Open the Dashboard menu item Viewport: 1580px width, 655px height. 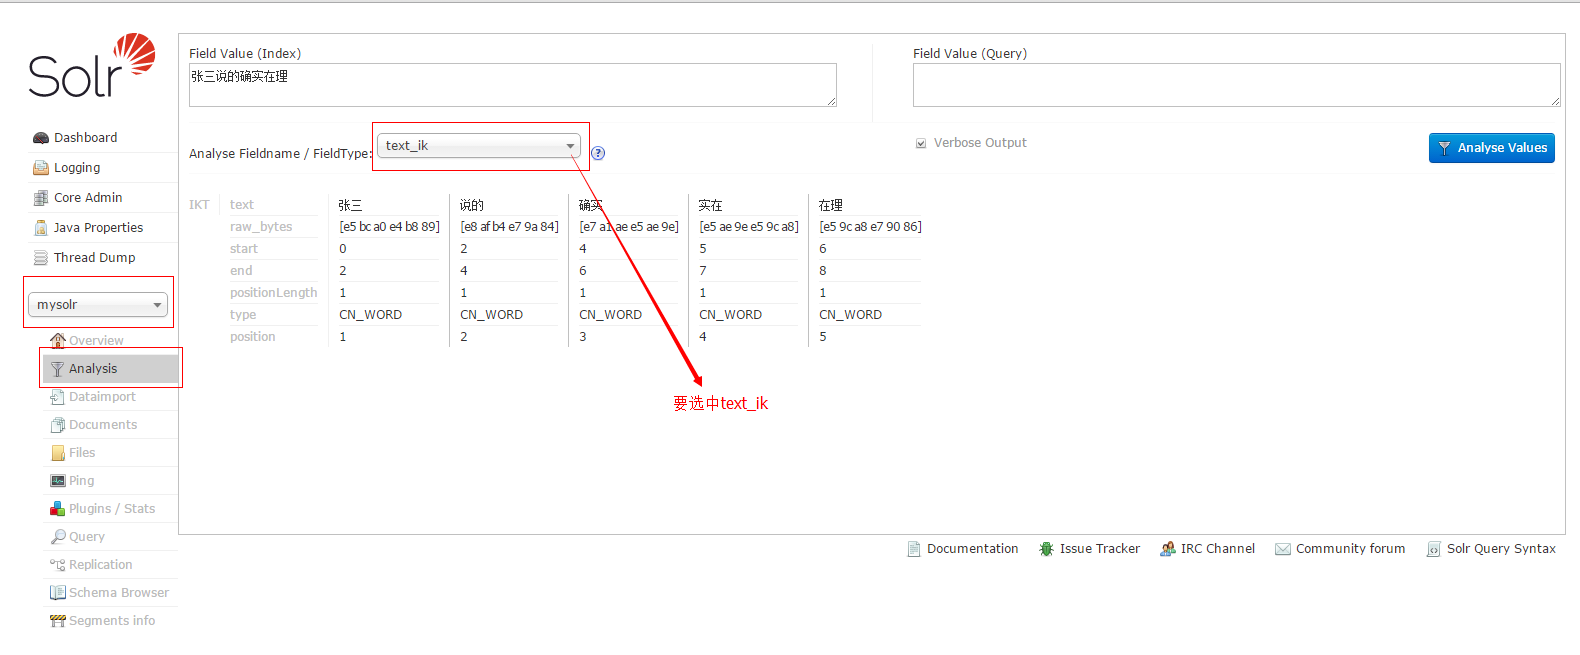pos(85,138)
